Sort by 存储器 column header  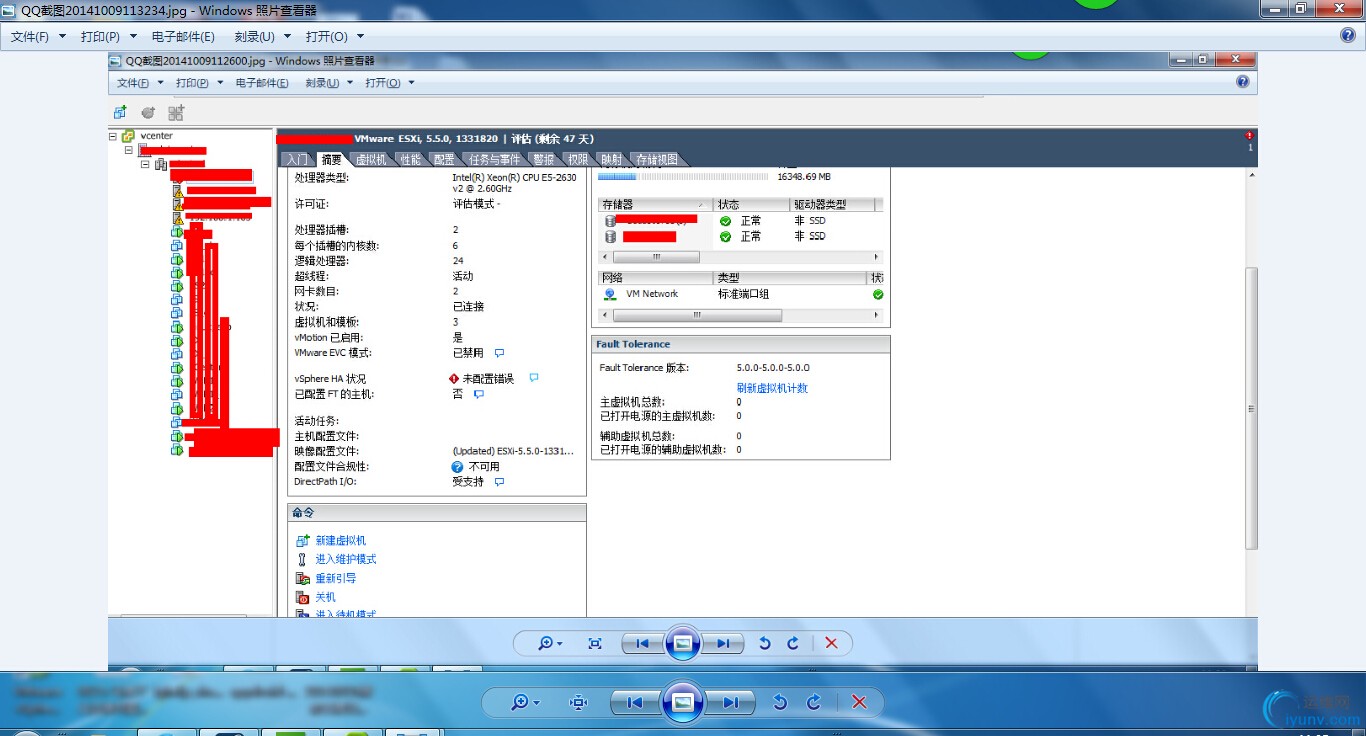tap(654, 205)
